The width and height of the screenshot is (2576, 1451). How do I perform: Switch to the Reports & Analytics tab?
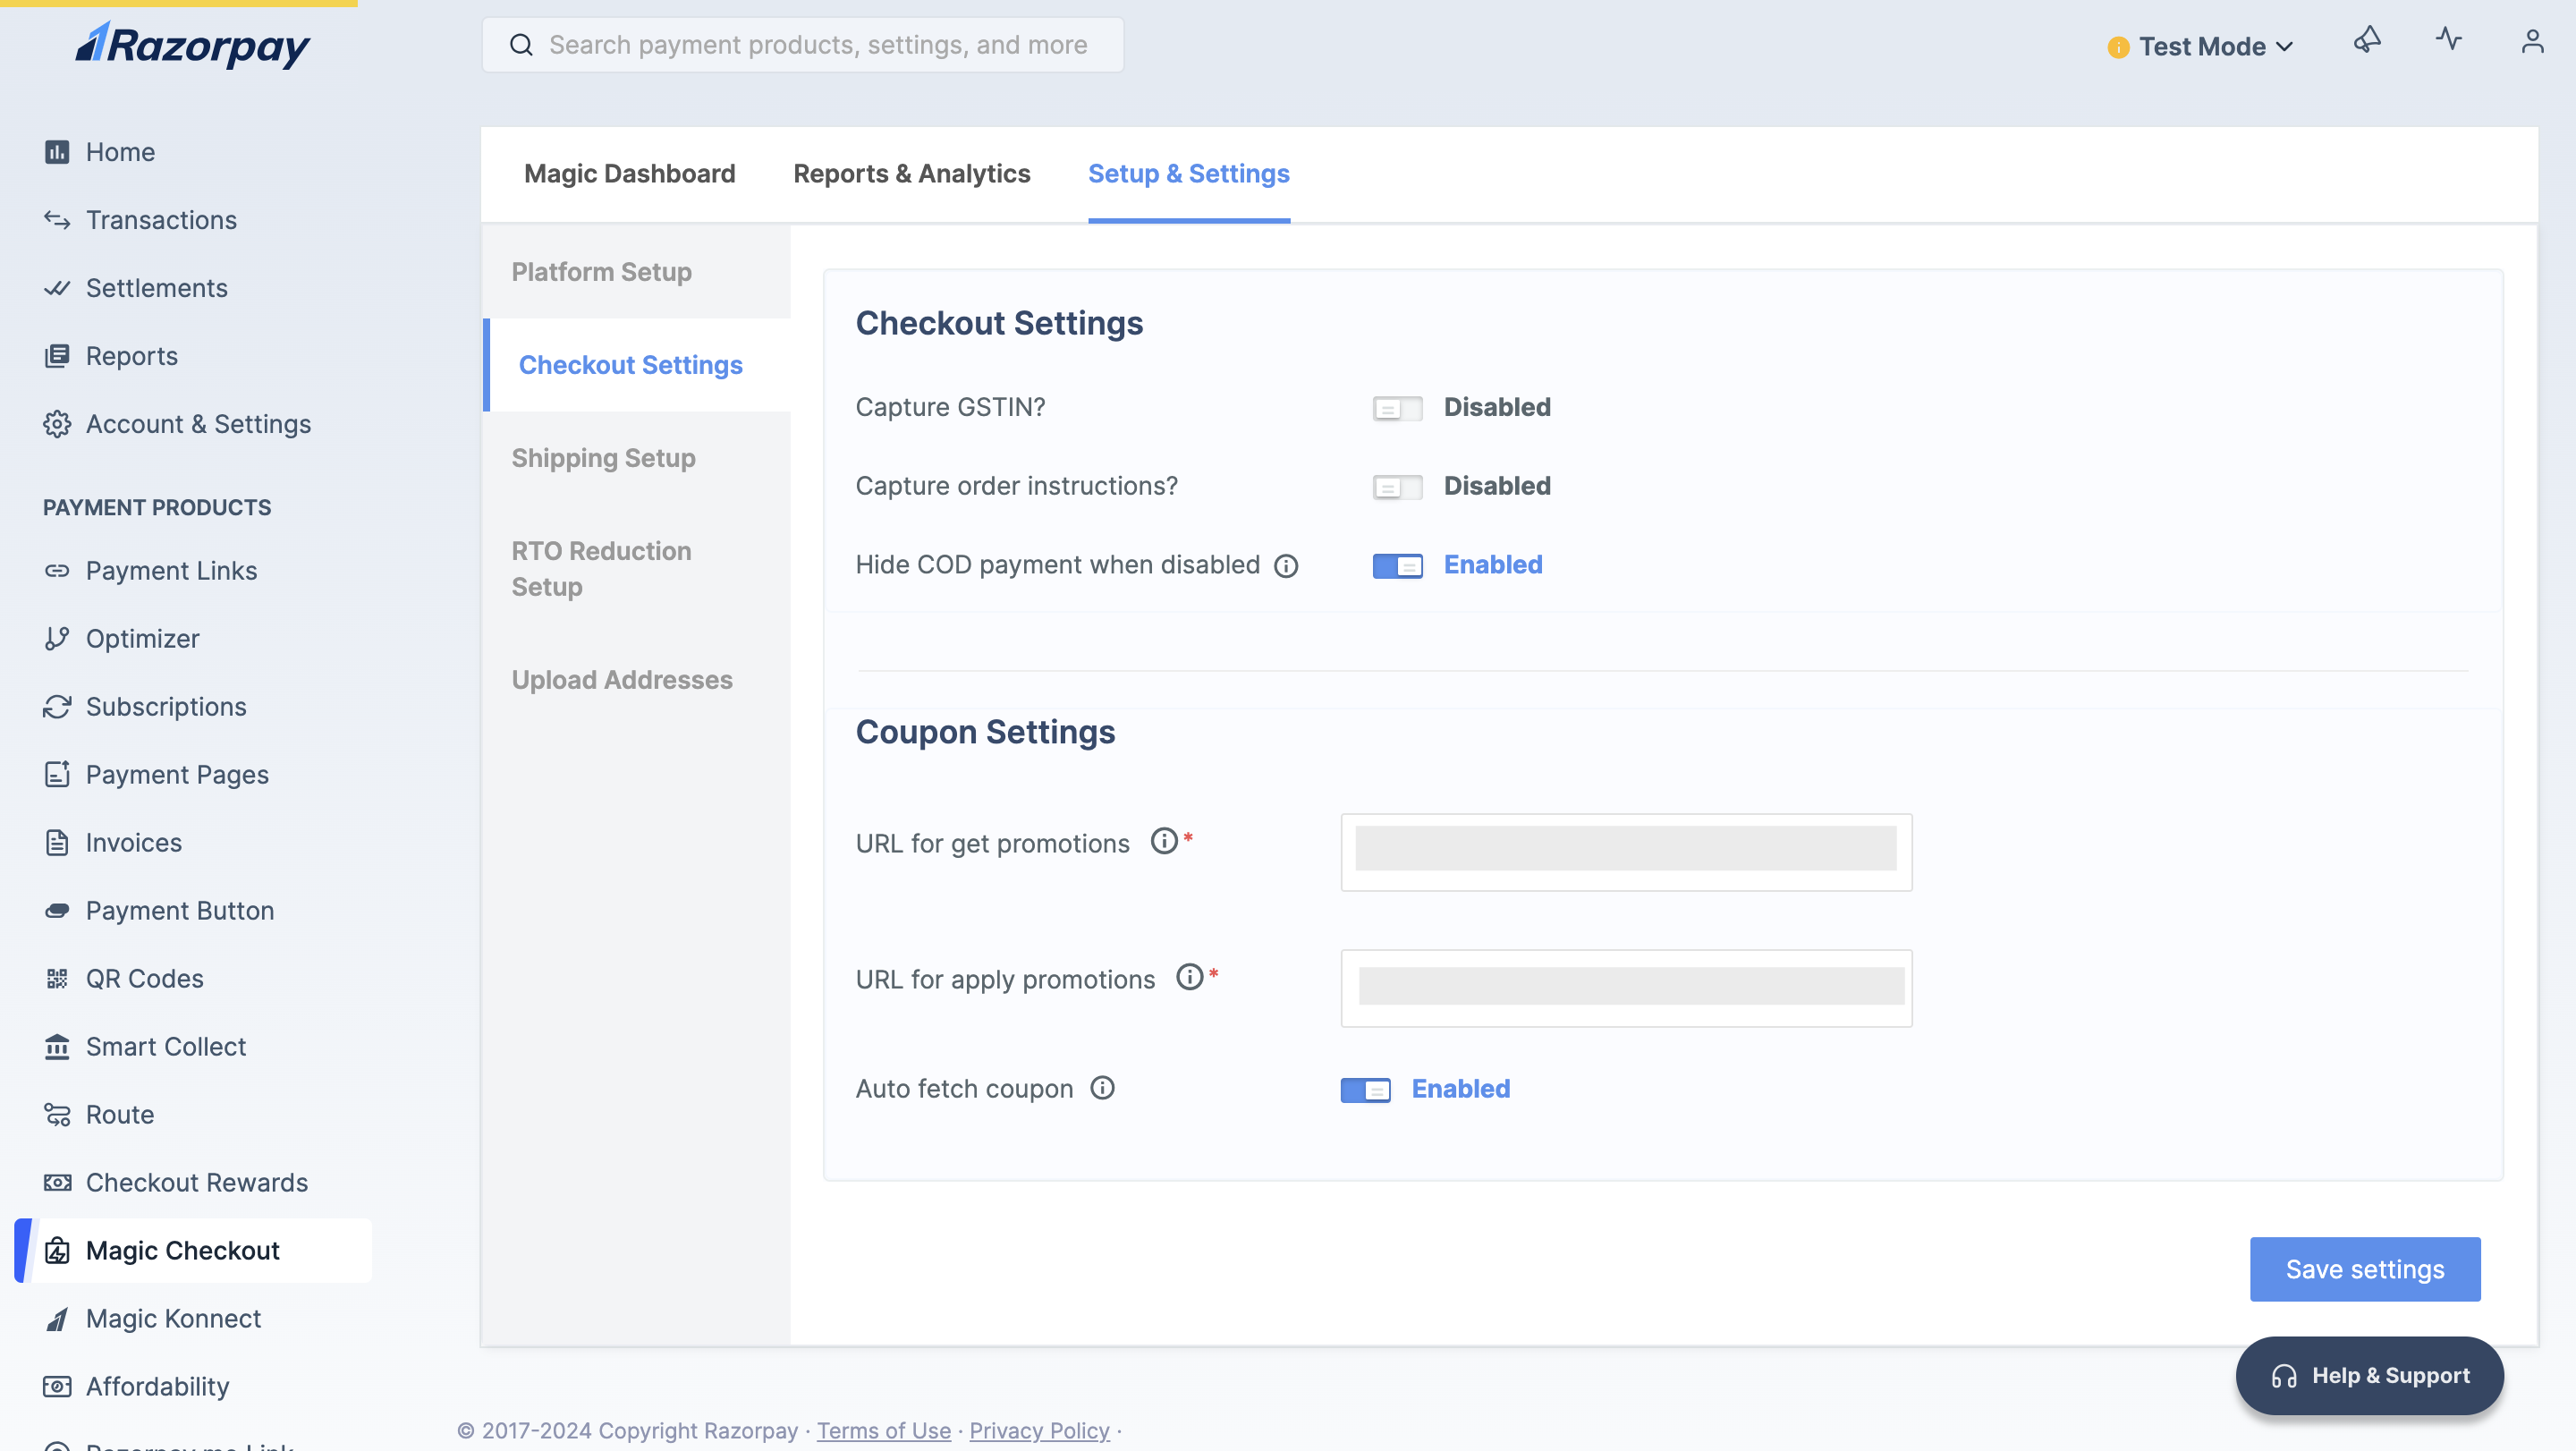[x=911, y=174]
